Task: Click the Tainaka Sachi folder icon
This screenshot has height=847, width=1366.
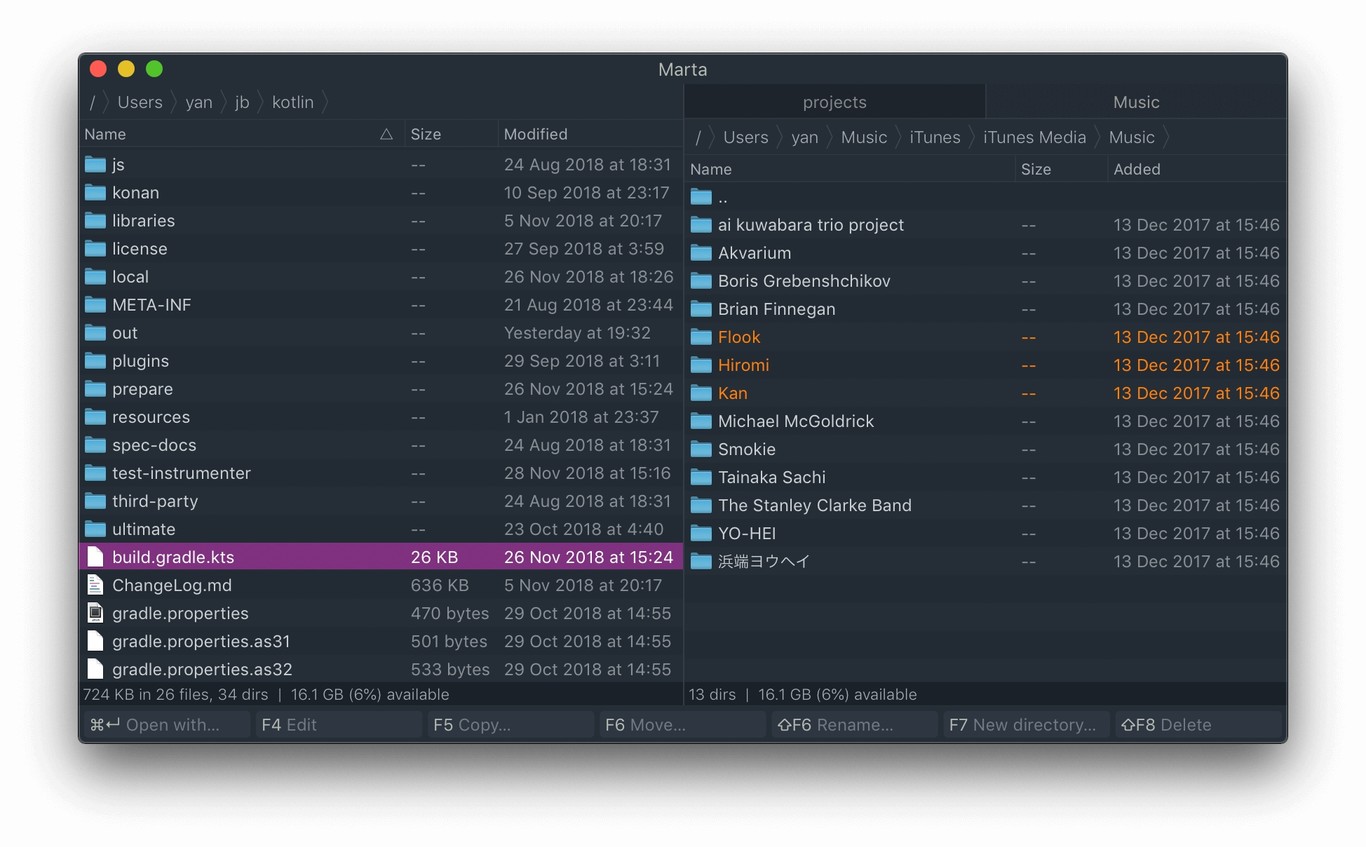Action: 701,477
